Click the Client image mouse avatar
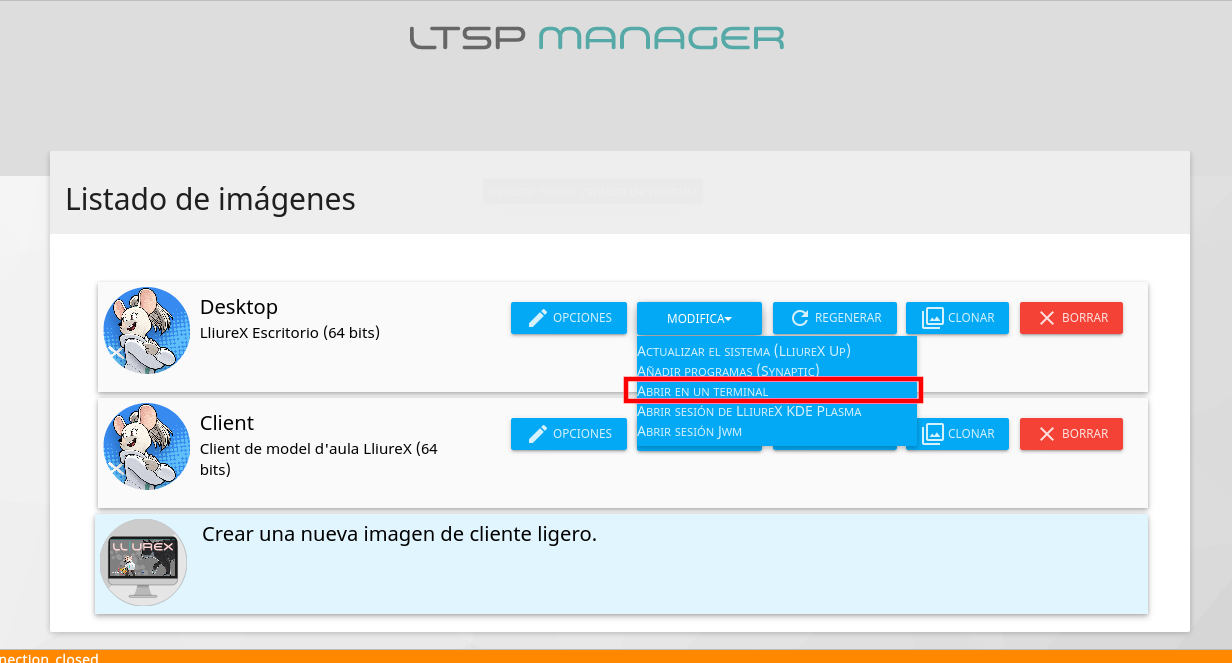This screenshot has width=1232, height=663. (147, 446)
